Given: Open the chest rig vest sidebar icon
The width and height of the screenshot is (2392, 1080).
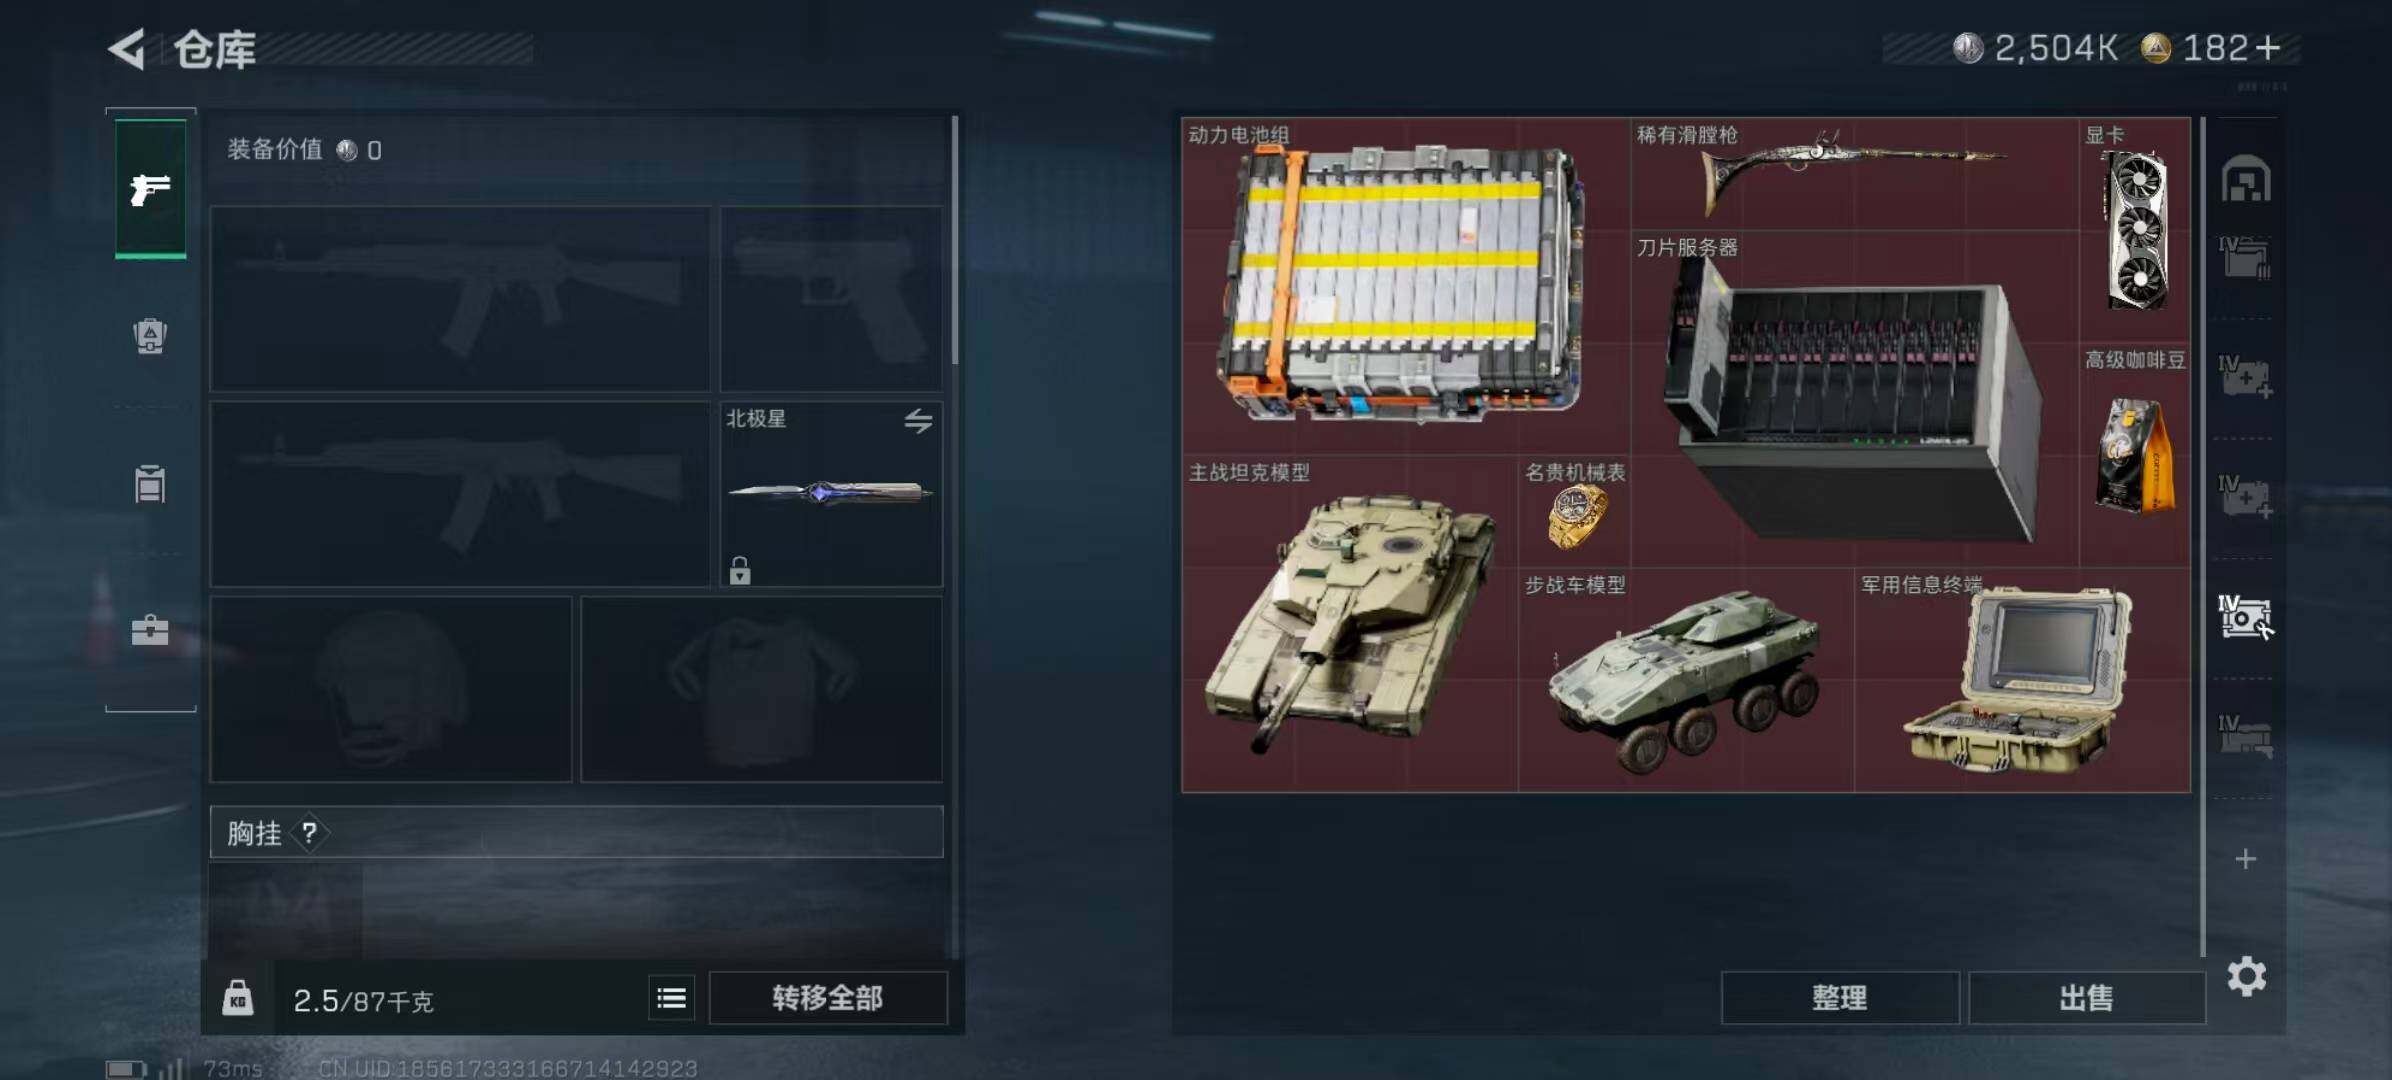Looking at the screenshot, I should [x=150, y=484].
